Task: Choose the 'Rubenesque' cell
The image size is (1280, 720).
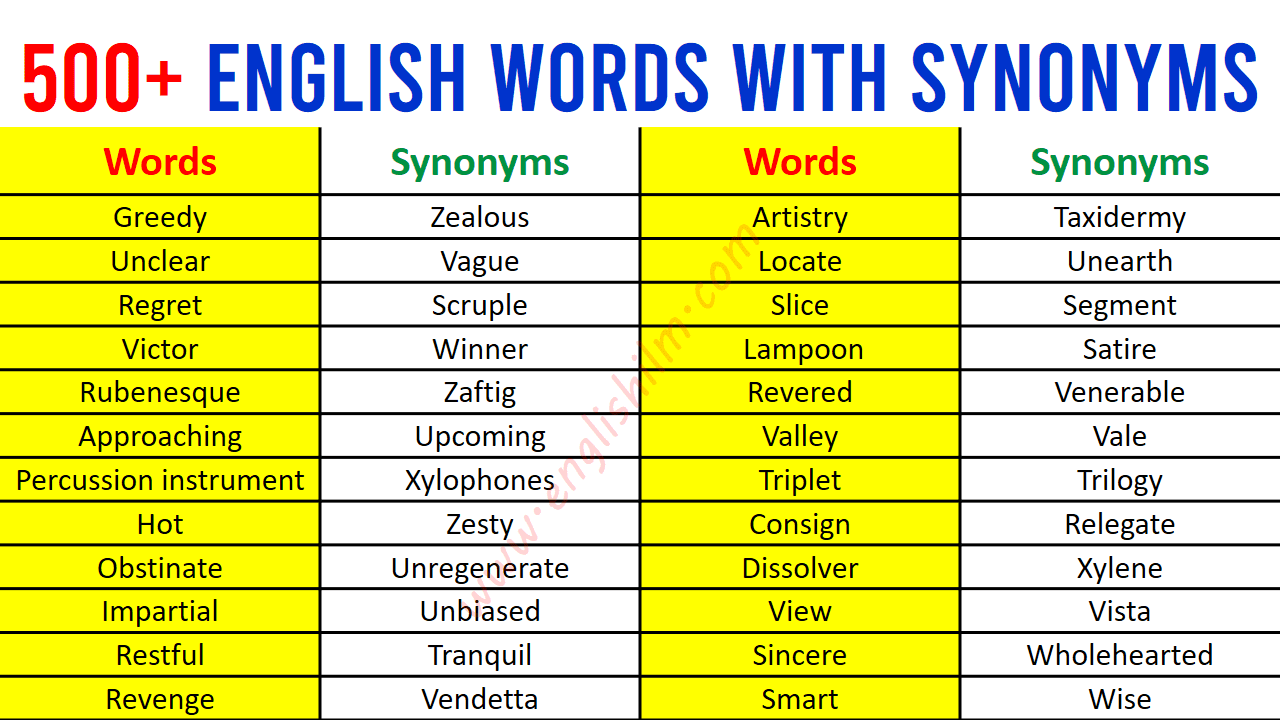Action: coord(160,393)
